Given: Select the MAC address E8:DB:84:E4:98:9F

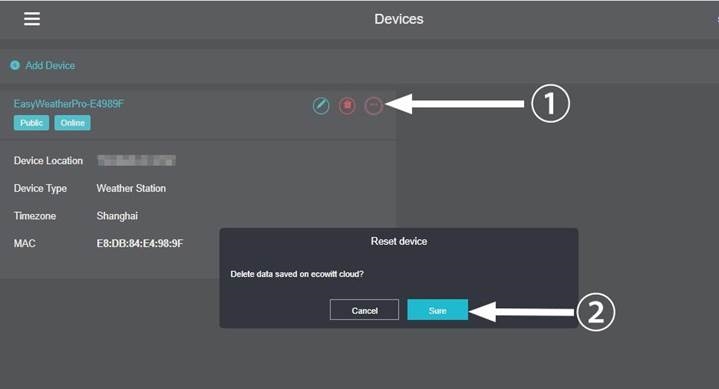Looking at the screenshot, I should coord(140,244).
